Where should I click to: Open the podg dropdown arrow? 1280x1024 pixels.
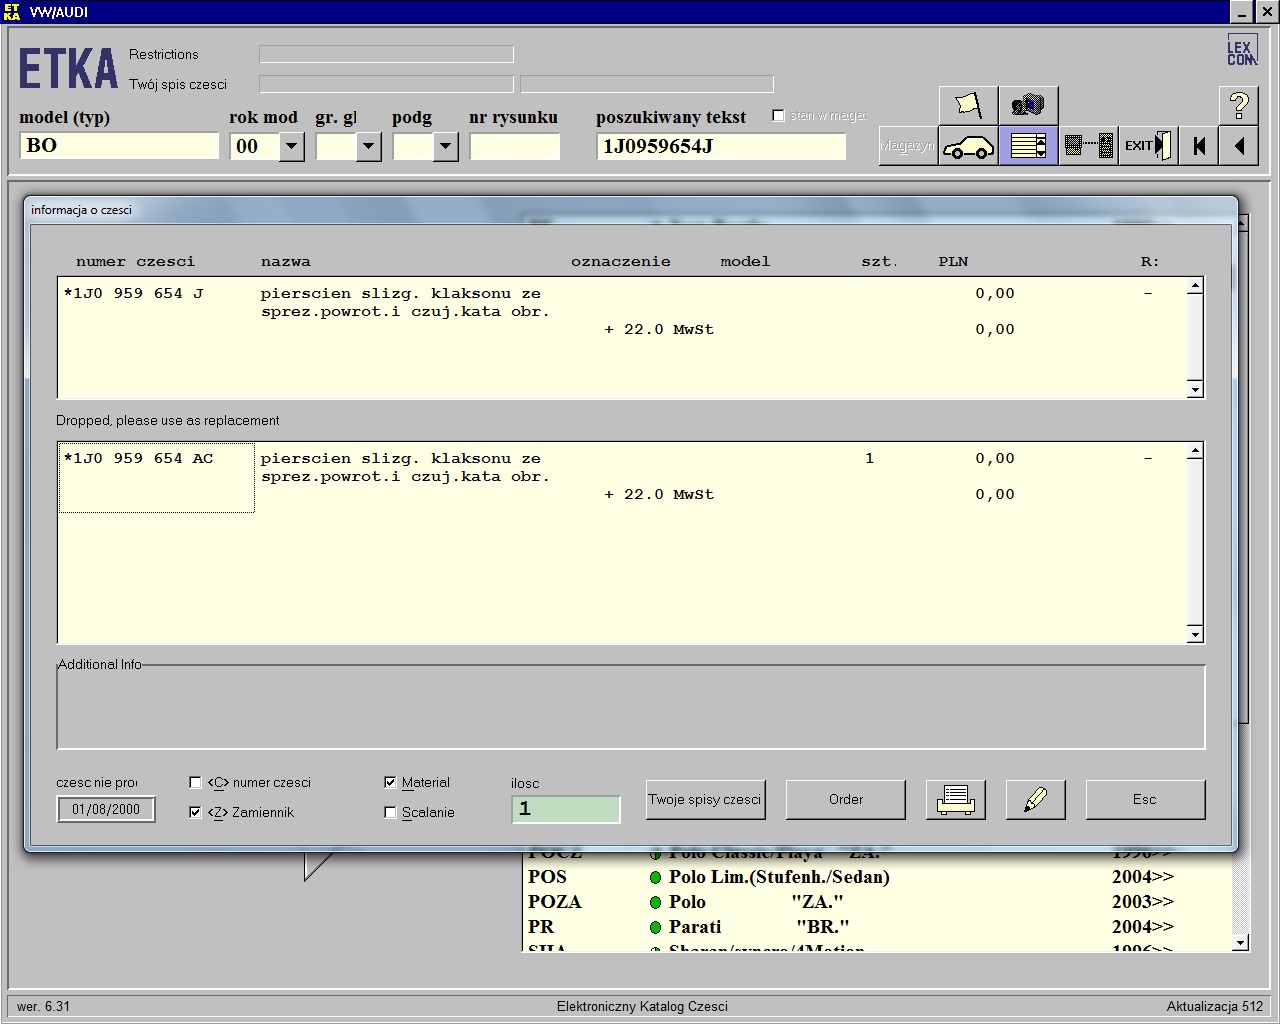coord(445,147)
